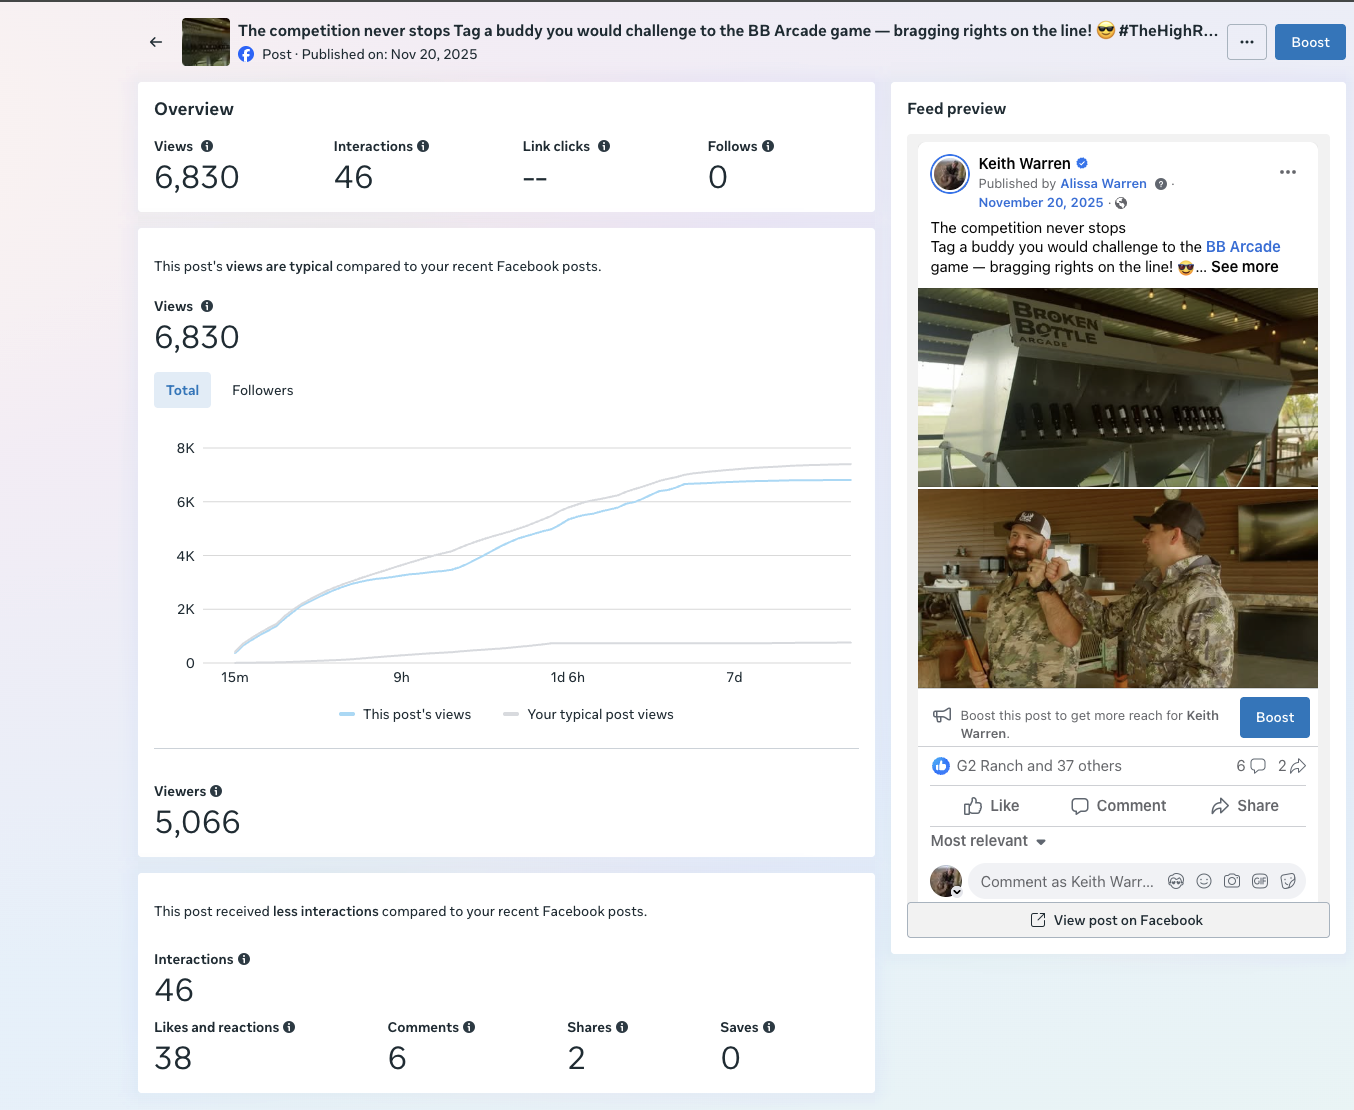Open the three-dot more options button near Boost
This screenshot has height=1110, width=1354.
coord(1247,42)
